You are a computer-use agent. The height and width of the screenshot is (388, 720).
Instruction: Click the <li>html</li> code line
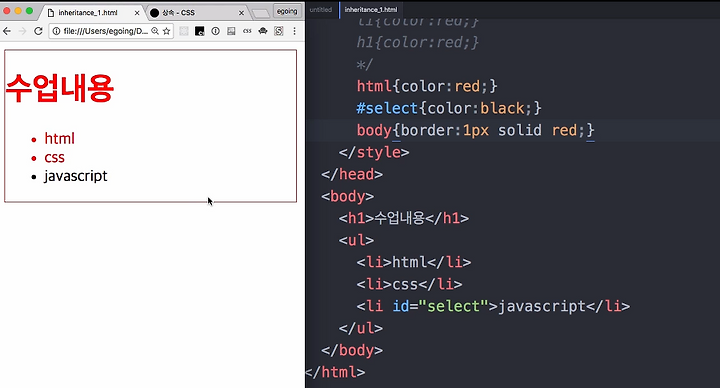pos(414,262)
